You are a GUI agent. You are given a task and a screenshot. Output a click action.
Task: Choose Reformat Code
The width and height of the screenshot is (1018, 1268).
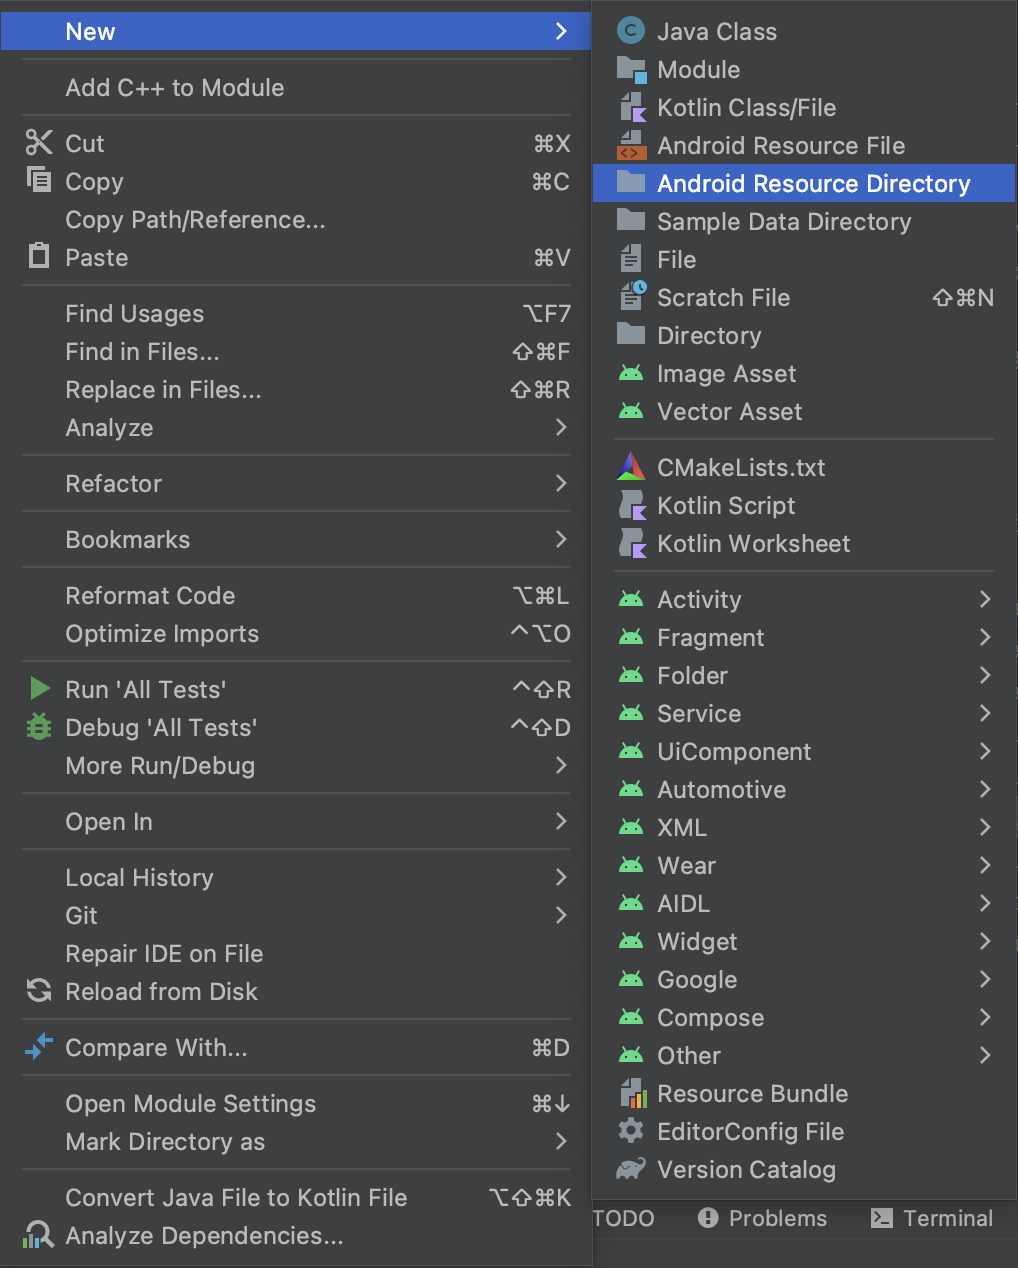(x=296, y=596)
